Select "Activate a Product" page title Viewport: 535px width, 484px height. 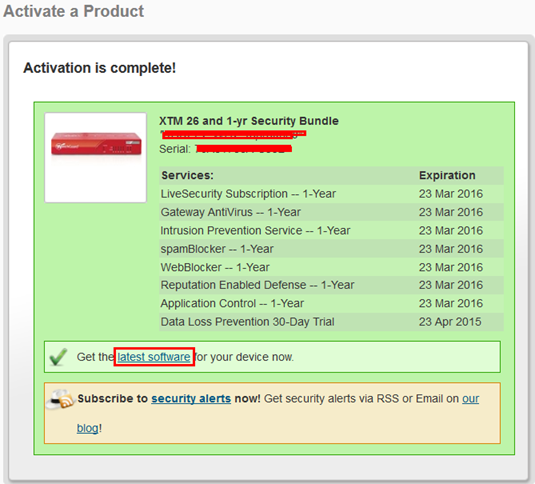pos(74,11)
